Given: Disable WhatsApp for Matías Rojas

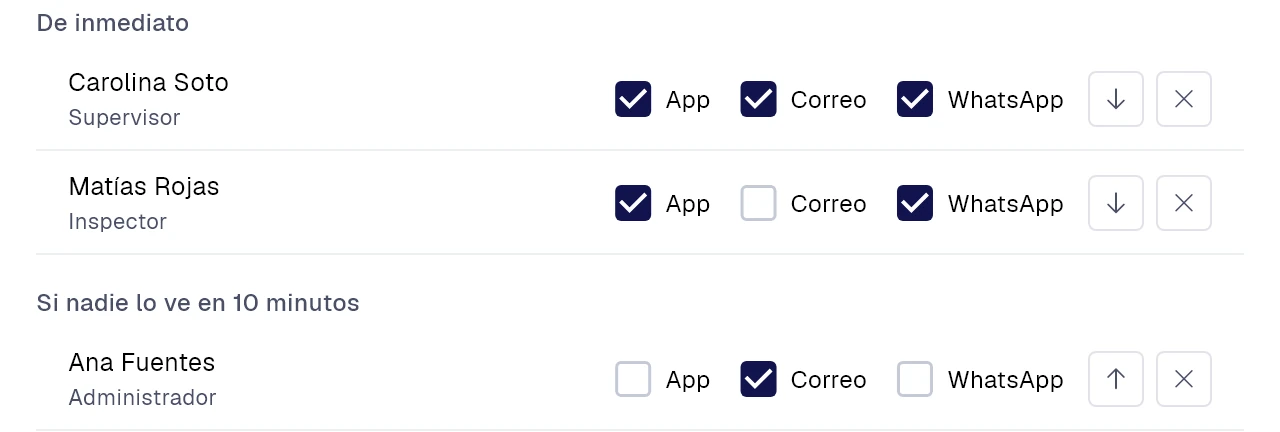Looking at the screenshot, I should point(915,203).
